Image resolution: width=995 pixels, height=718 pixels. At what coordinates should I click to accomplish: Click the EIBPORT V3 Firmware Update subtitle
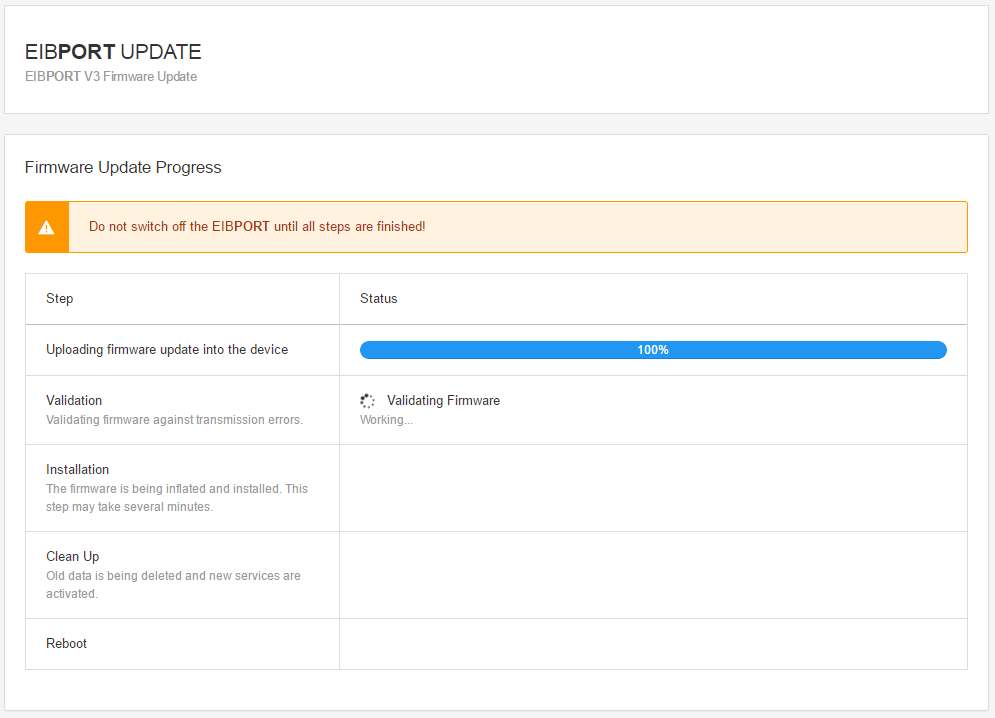(x=111, y=77)
